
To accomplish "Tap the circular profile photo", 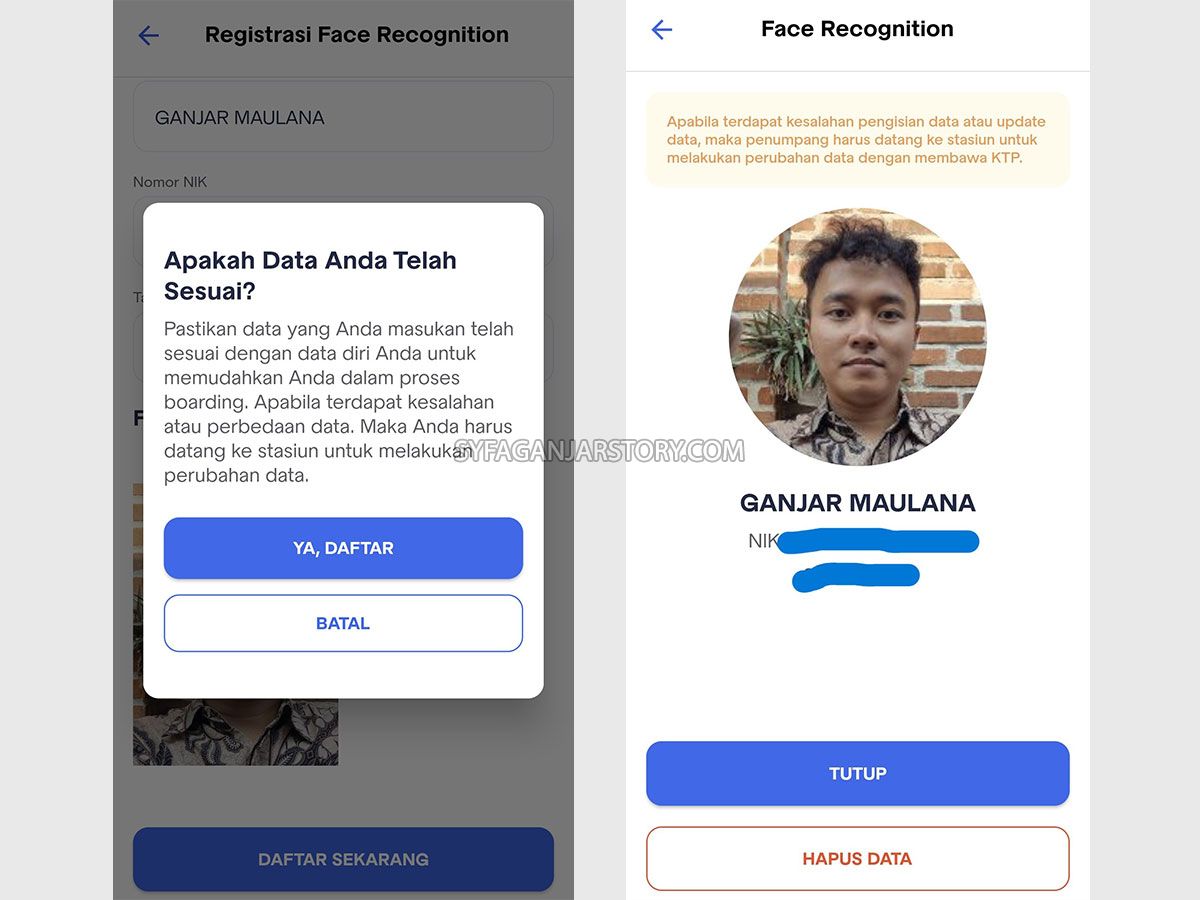I will [857, 337].
